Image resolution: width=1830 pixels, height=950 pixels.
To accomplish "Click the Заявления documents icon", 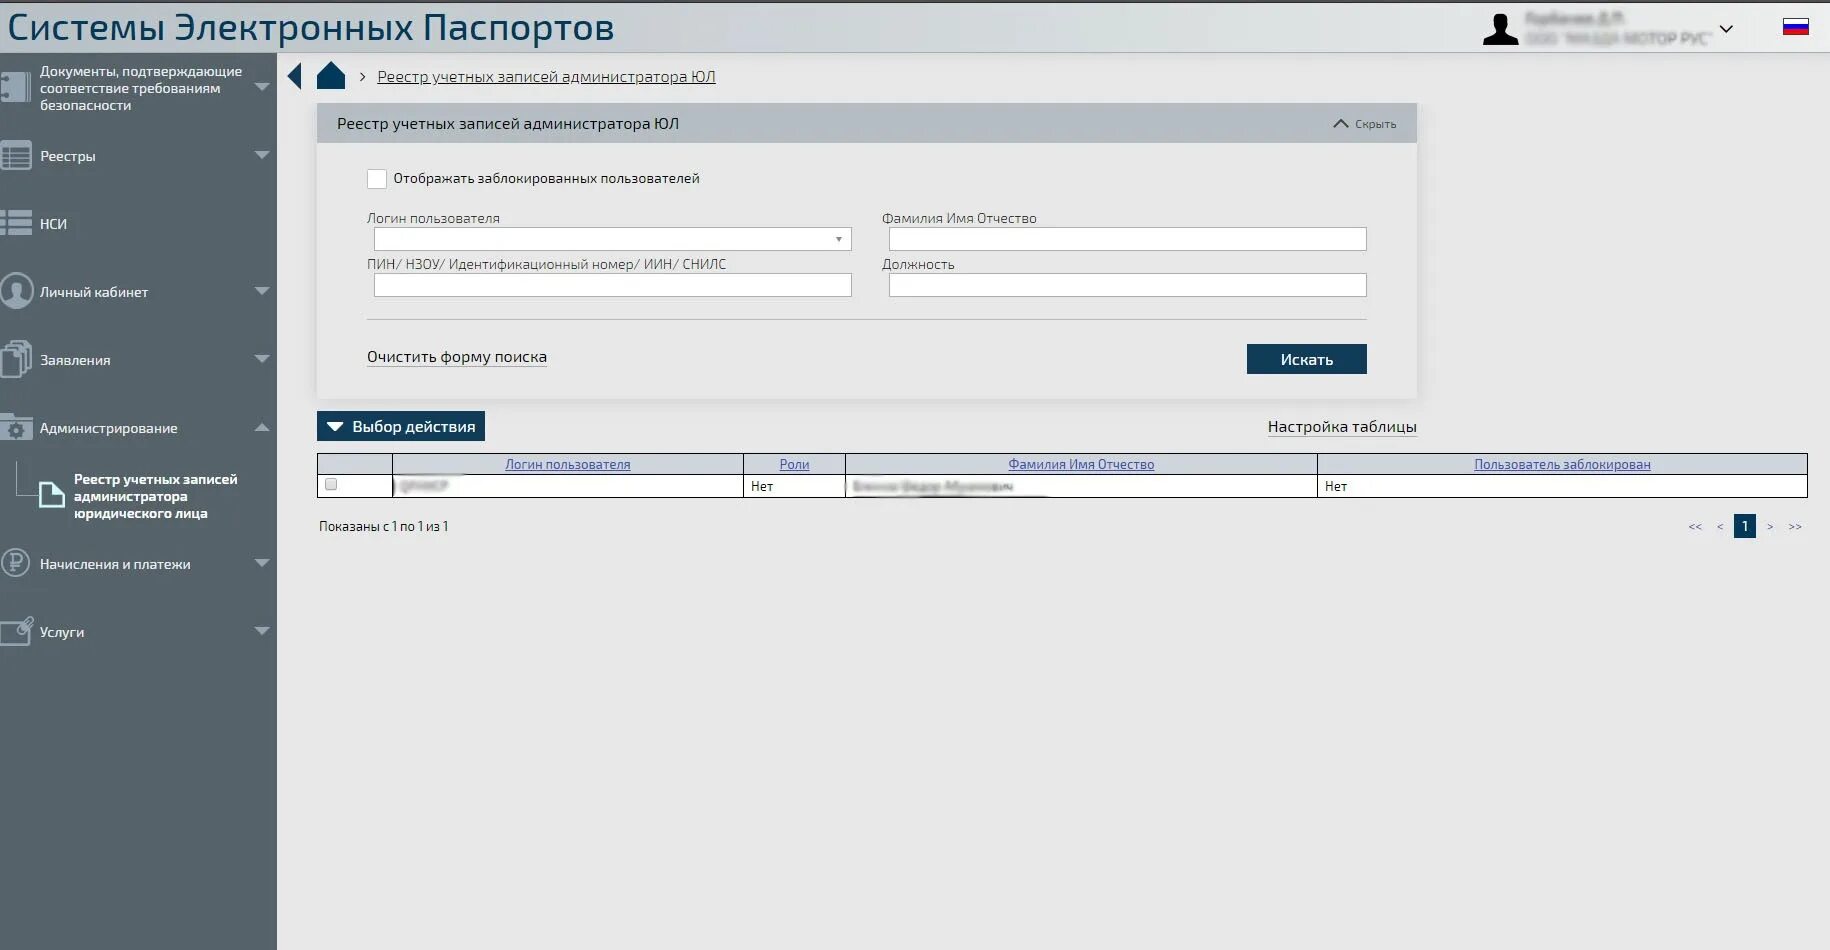I will click(16, 359).
